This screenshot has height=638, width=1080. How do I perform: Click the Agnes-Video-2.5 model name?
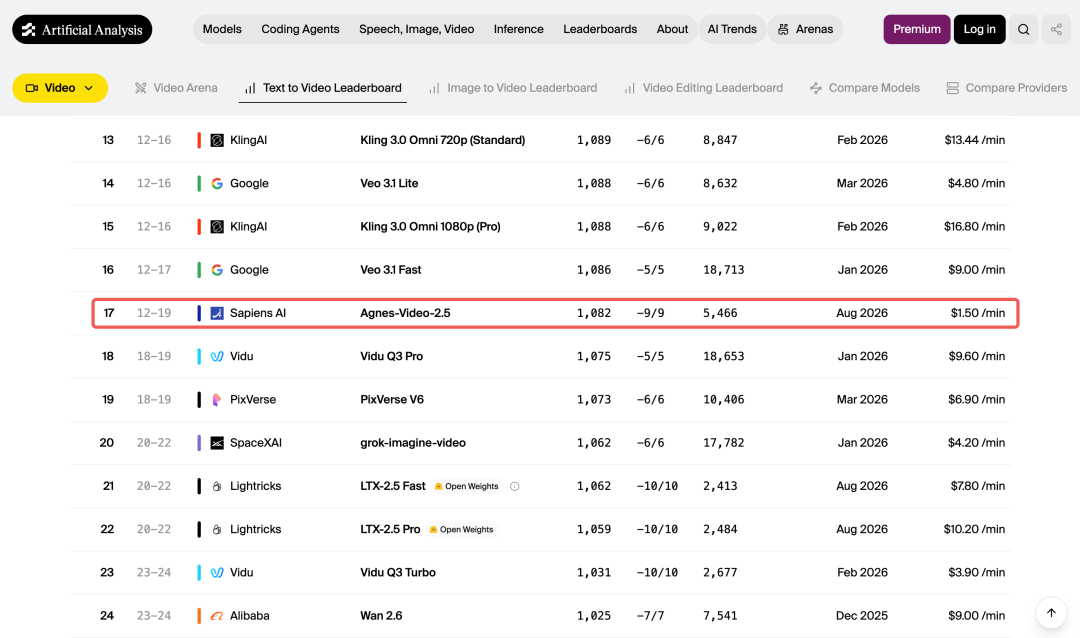(x=405, y=313)
